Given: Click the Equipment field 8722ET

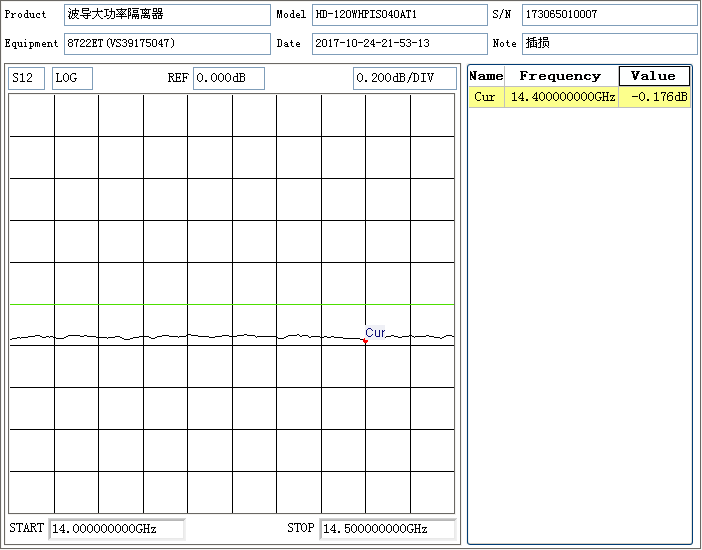Looking at the screenshot, I should click(167, 43).
